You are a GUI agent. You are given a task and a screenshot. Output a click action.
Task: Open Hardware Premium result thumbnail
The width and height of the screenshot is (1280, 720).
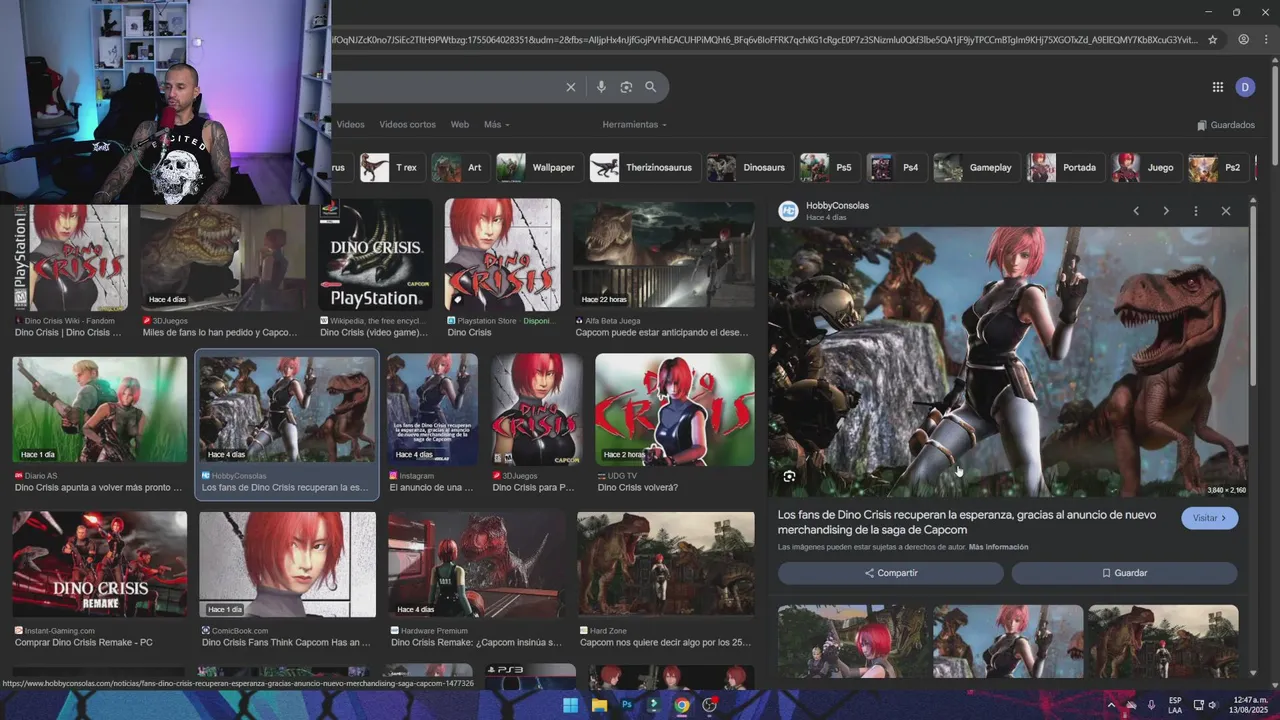[477, 564]
